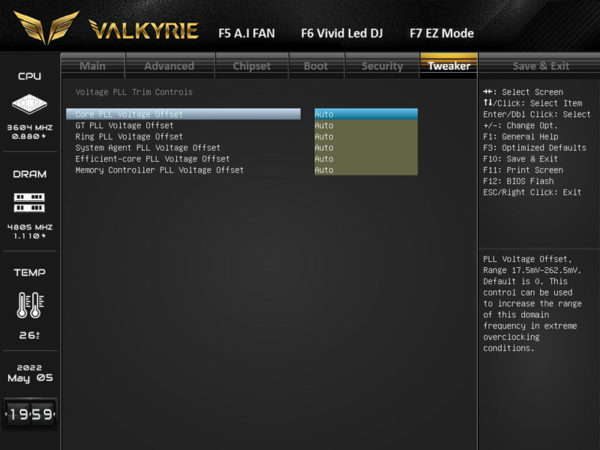The width and height of the screenshot is (600, 450).
Task: Open Auto value for GT PLL Voltage
Action: 366,126
